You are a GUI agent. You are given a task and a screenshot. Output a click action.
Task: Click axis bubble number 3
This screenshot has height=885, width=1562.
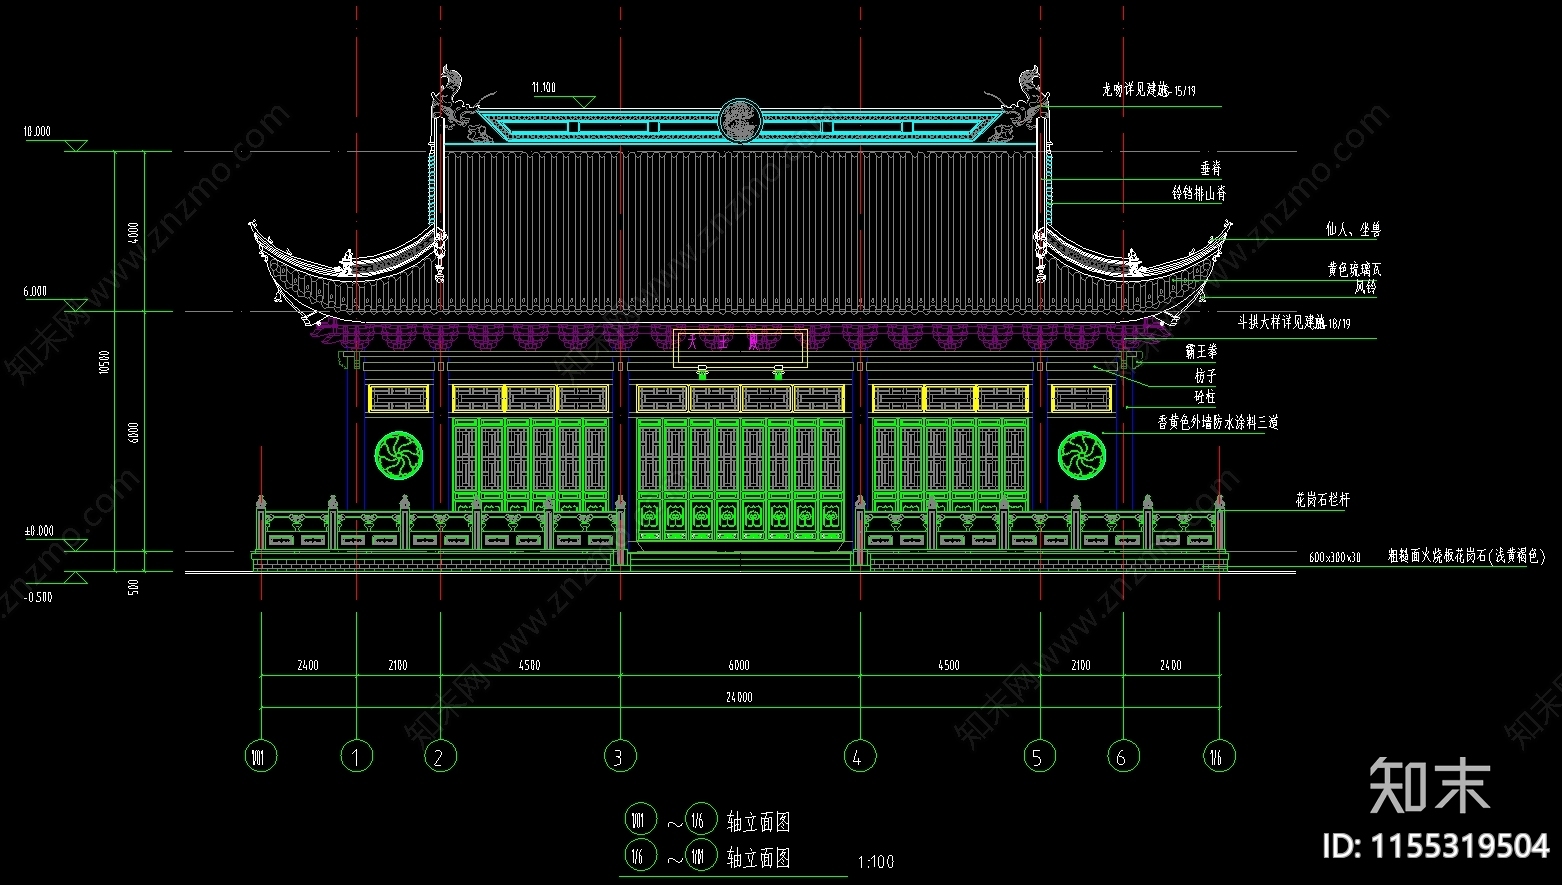click(619, 756)
